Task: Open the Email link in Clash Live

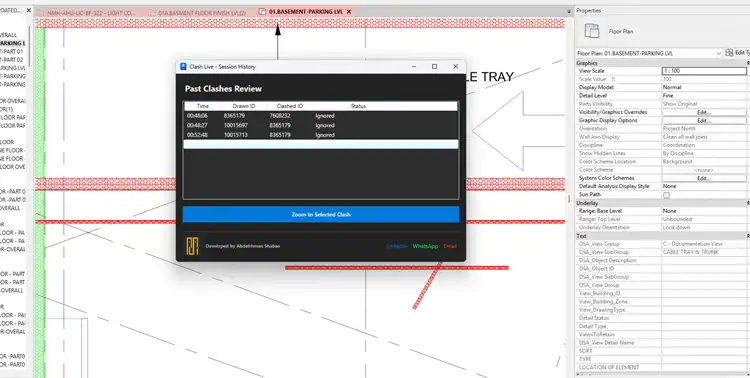Action: pos(450,246)
